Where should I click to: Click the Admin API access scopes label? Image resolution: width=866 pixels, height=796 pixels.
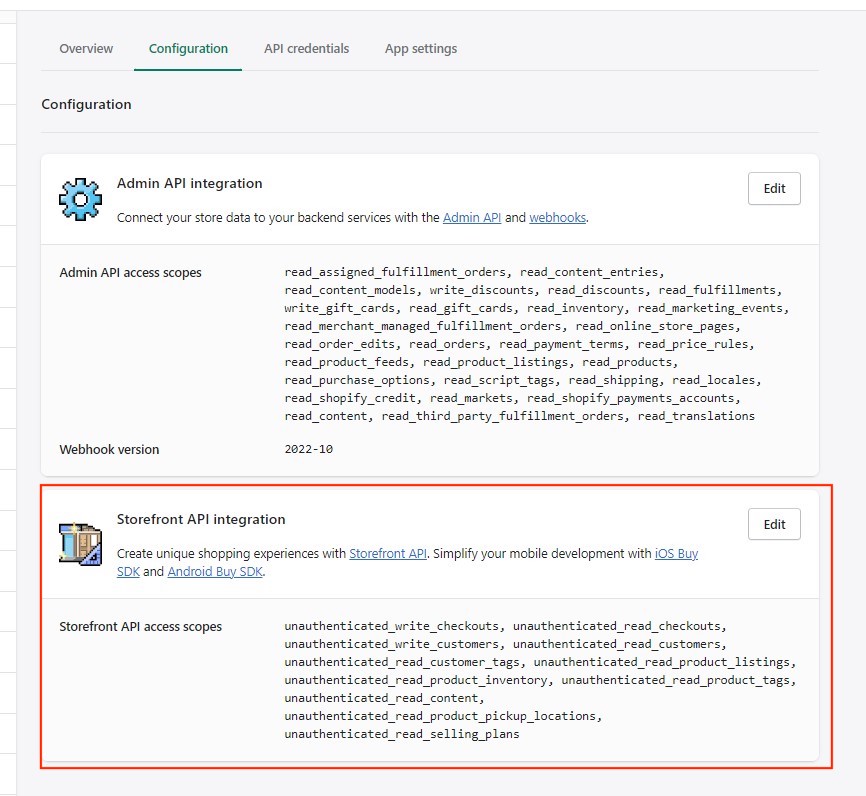click(130, 272)
